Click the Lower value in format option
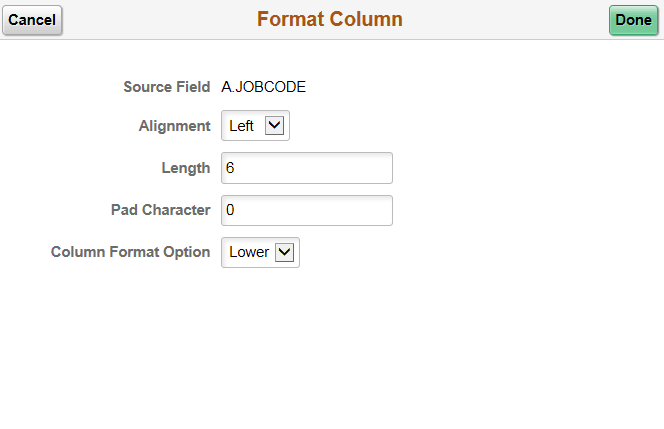 point(248,252)
